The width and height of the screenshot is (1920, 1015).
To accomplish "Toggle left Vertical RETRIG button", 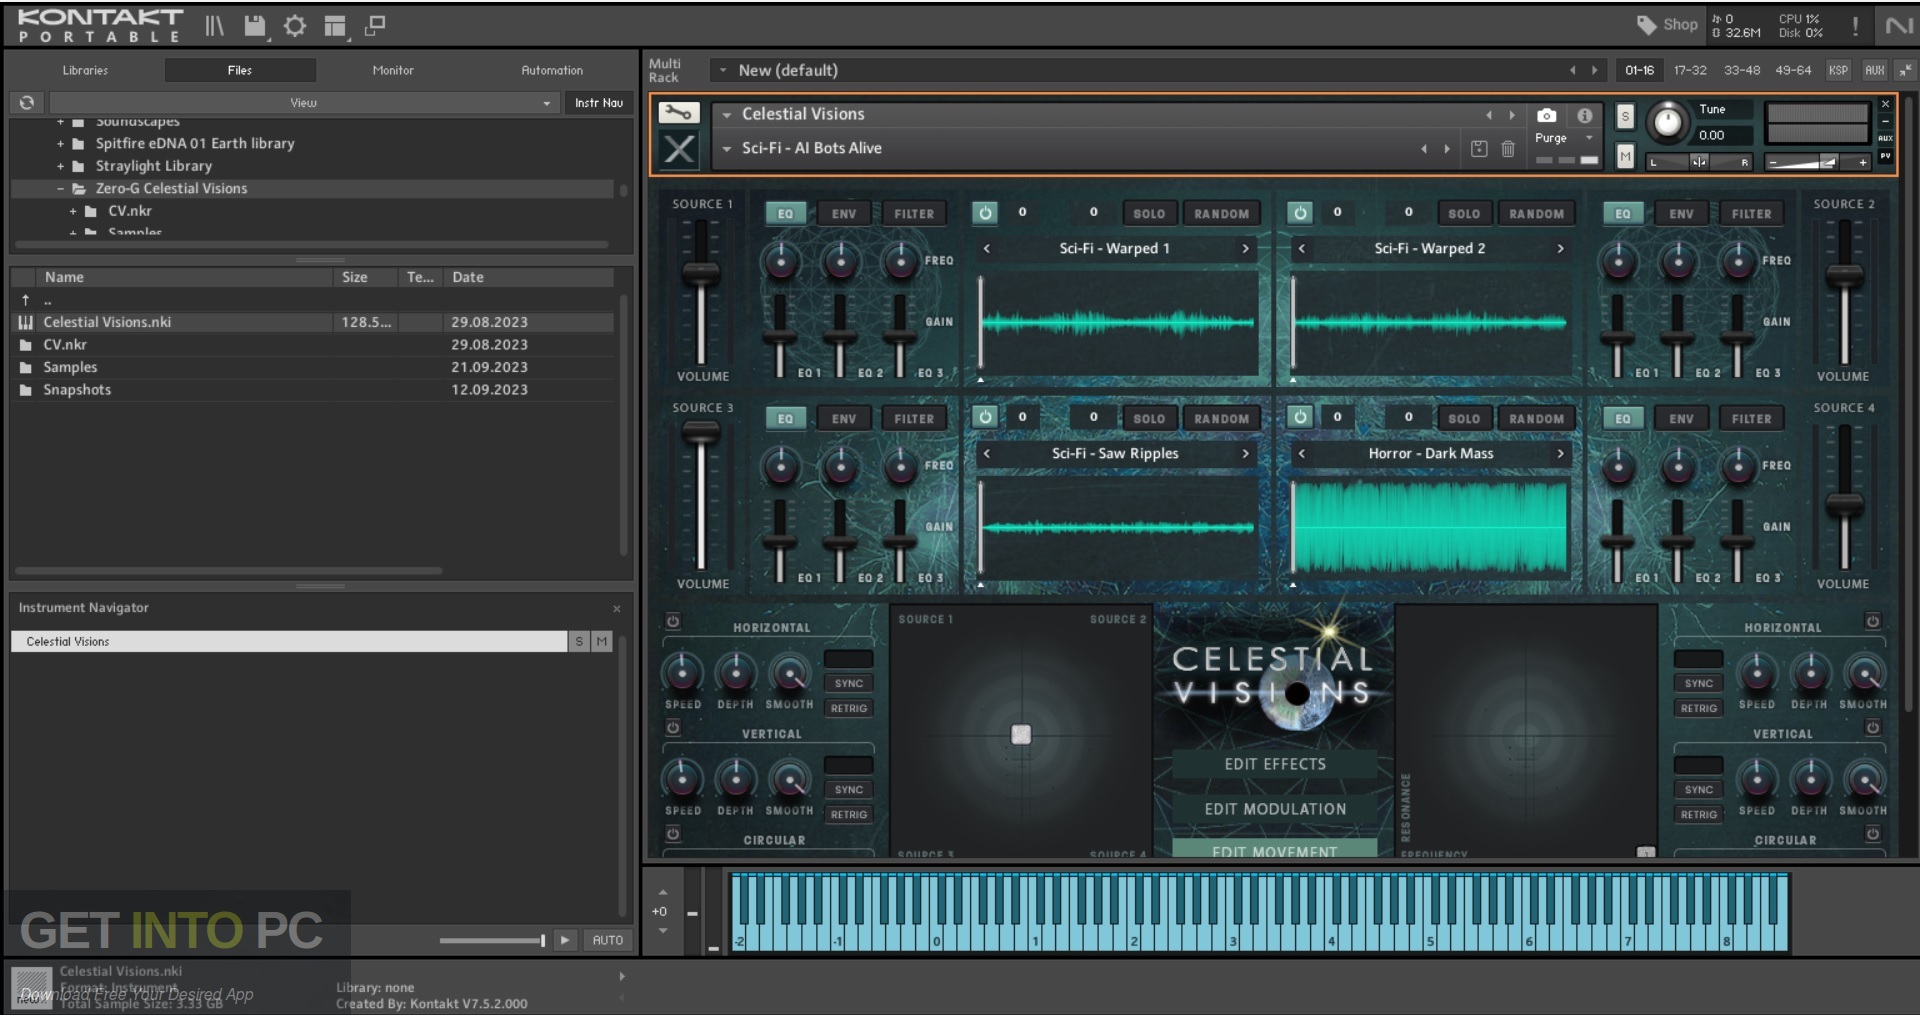I will coord(849,814).
